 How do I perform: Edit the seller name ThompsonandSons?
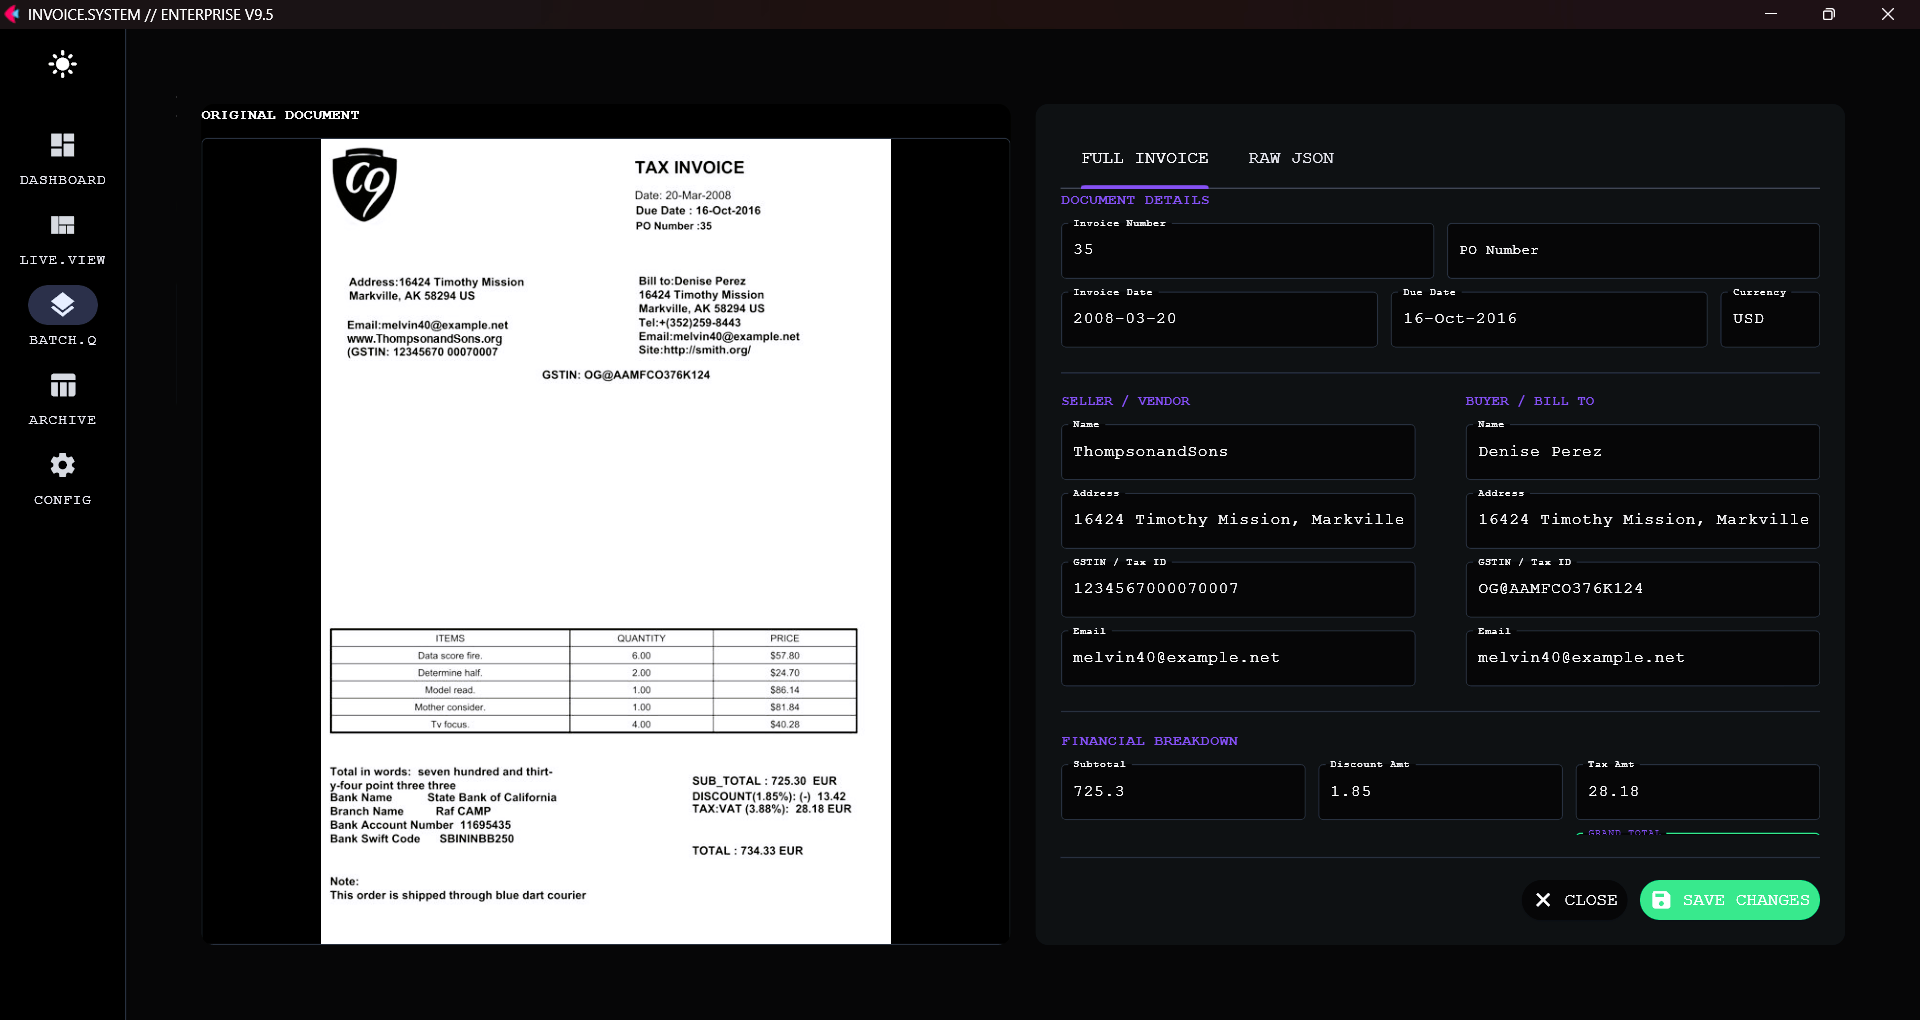click(1238, 451)
